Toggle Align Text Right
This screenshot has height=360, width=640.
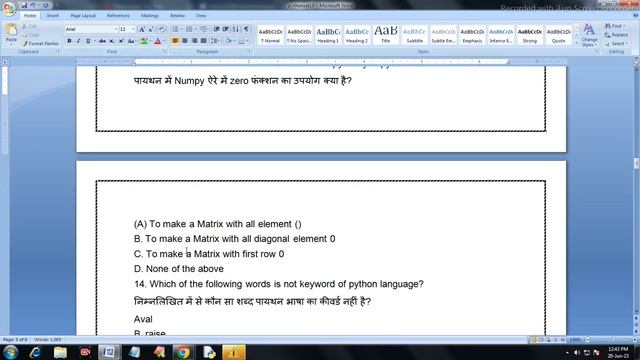(194, 41)
